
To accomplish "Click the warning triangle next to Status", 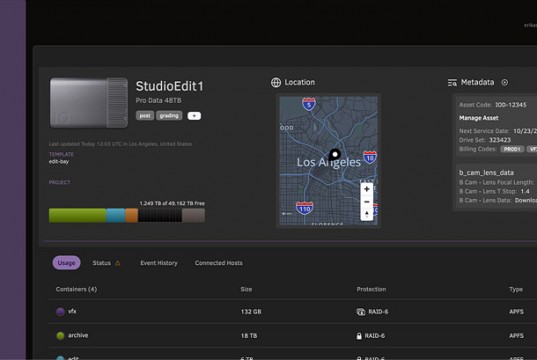I will (117, 263).
